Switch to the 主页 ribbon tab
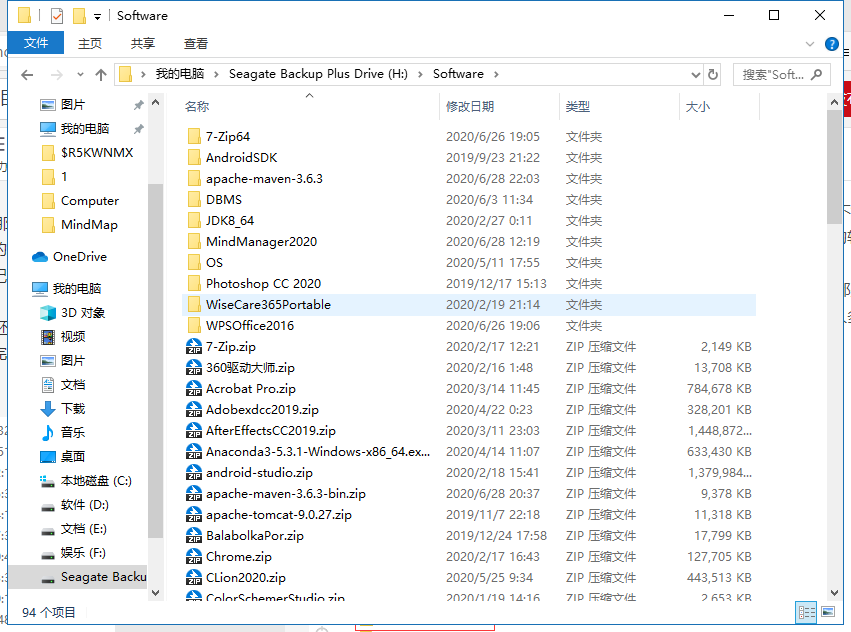Image resolution: width=851 pixels, height=632 pixels. click(x=90, y=43)
